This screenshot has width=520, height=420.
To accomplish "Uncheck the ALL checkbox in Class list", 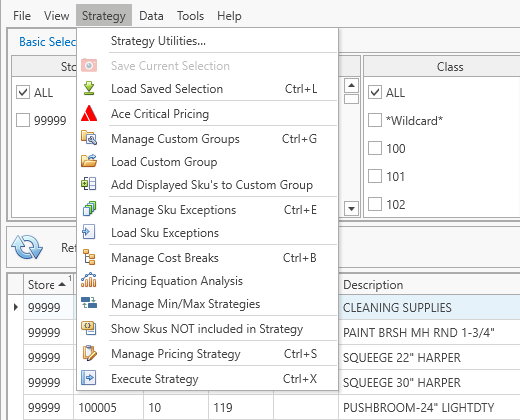I will point(375,92).
